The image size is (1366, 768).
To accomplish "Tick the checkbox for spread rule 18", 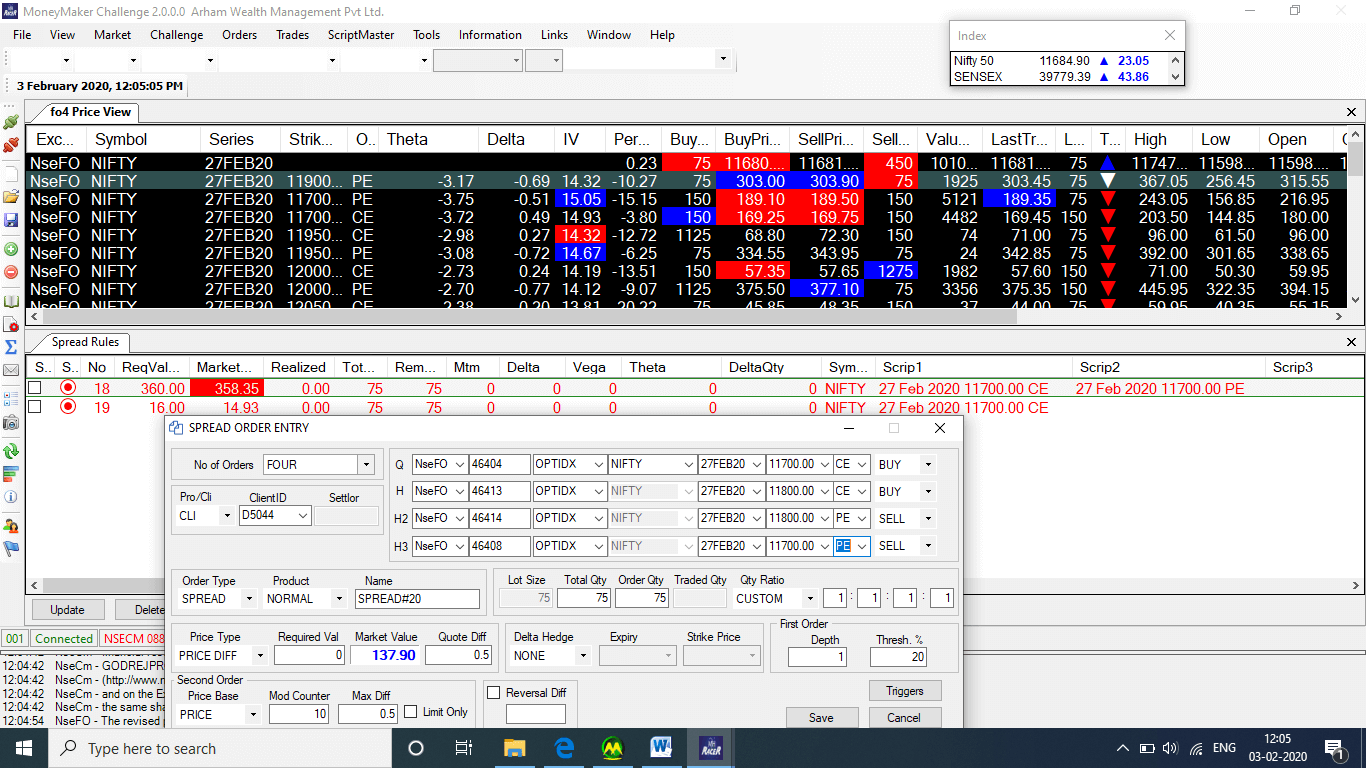I will (35, 388).
